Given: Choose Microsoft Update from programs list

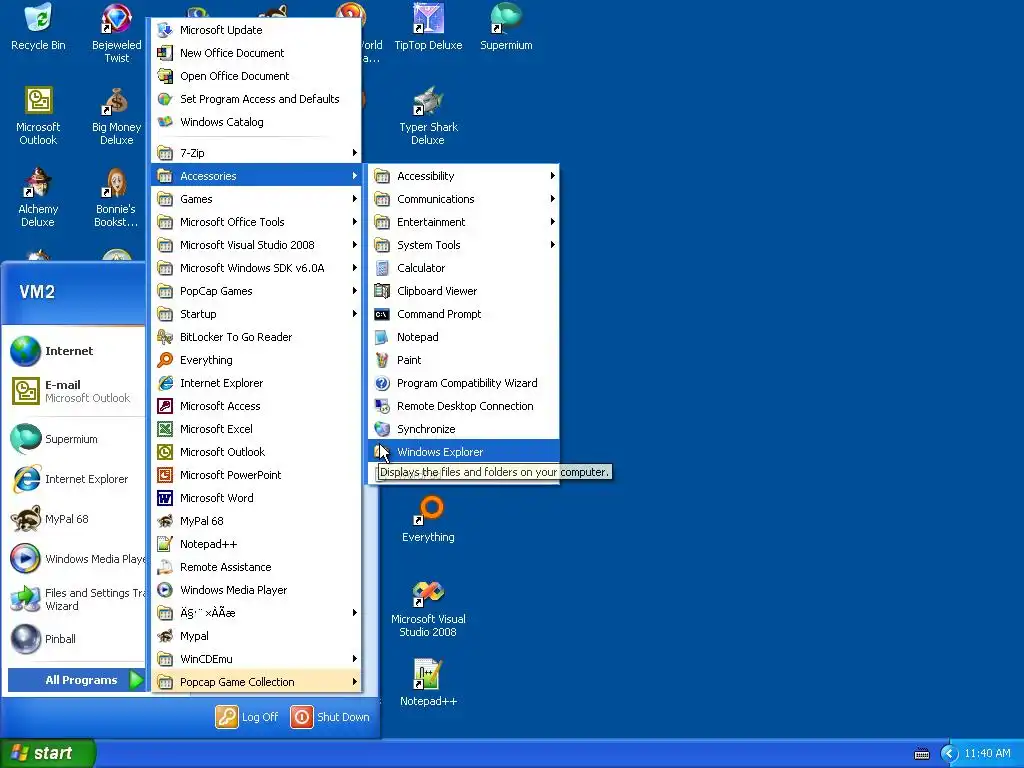Looking at the screenshot, I should 256,30.
